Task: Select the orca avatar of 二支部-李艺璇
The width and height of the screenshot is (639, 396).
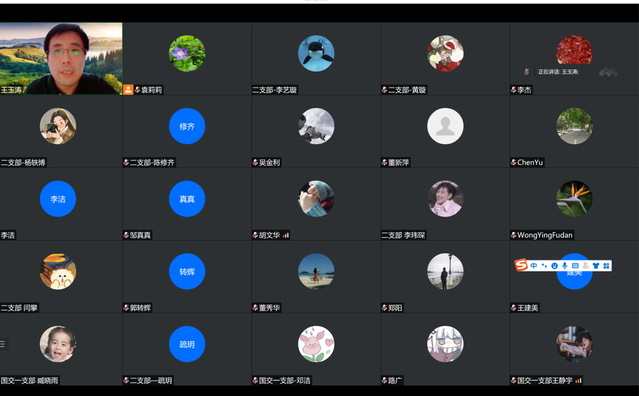Action: (316, 53)
